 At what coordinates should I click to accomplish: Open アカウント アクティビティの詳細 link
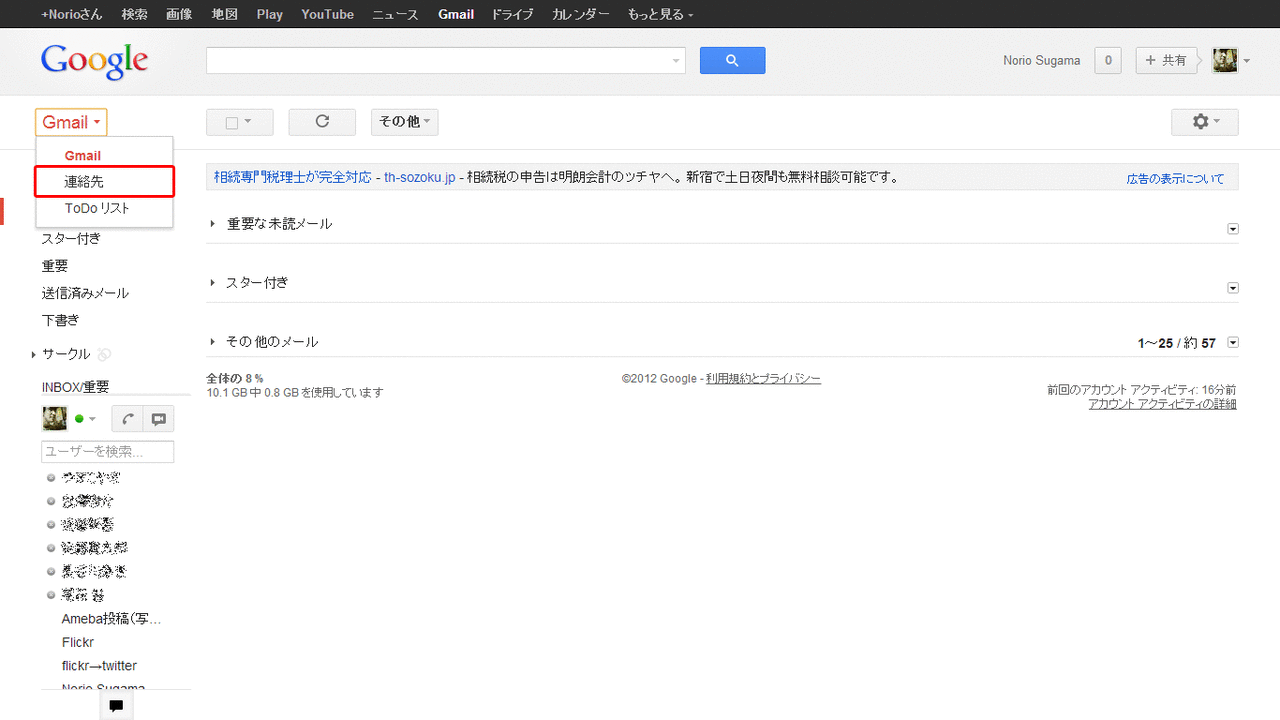tap(1162, 404)
